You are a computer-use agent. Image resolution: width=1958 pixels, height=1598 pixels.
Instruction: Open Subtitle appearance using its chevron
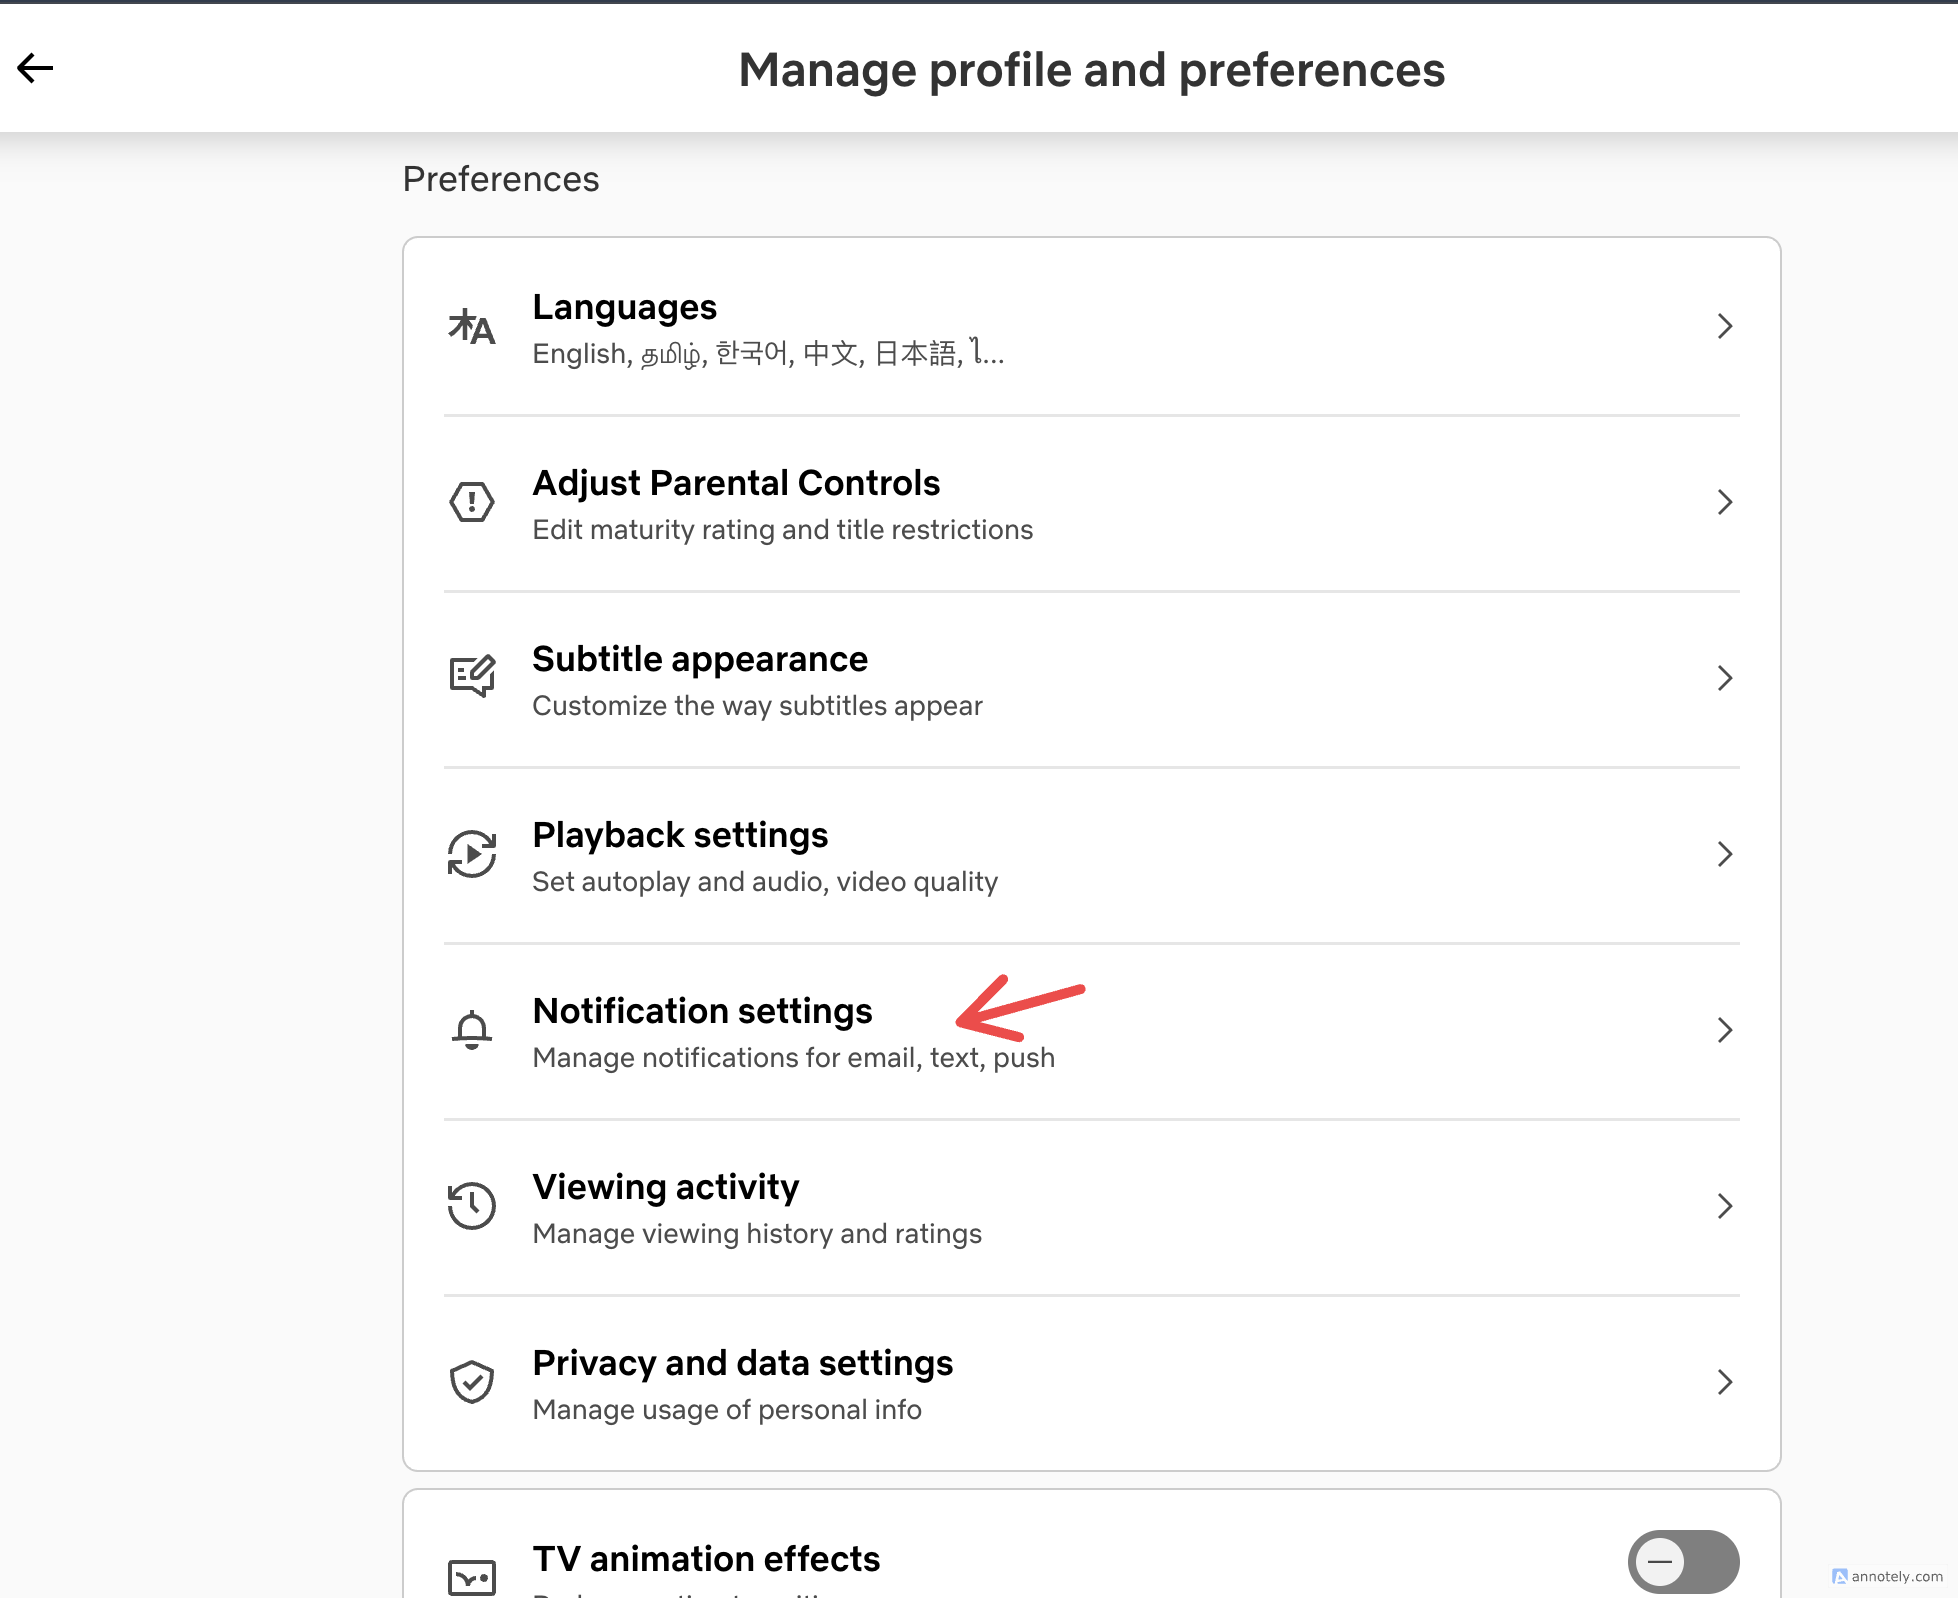1724,678
